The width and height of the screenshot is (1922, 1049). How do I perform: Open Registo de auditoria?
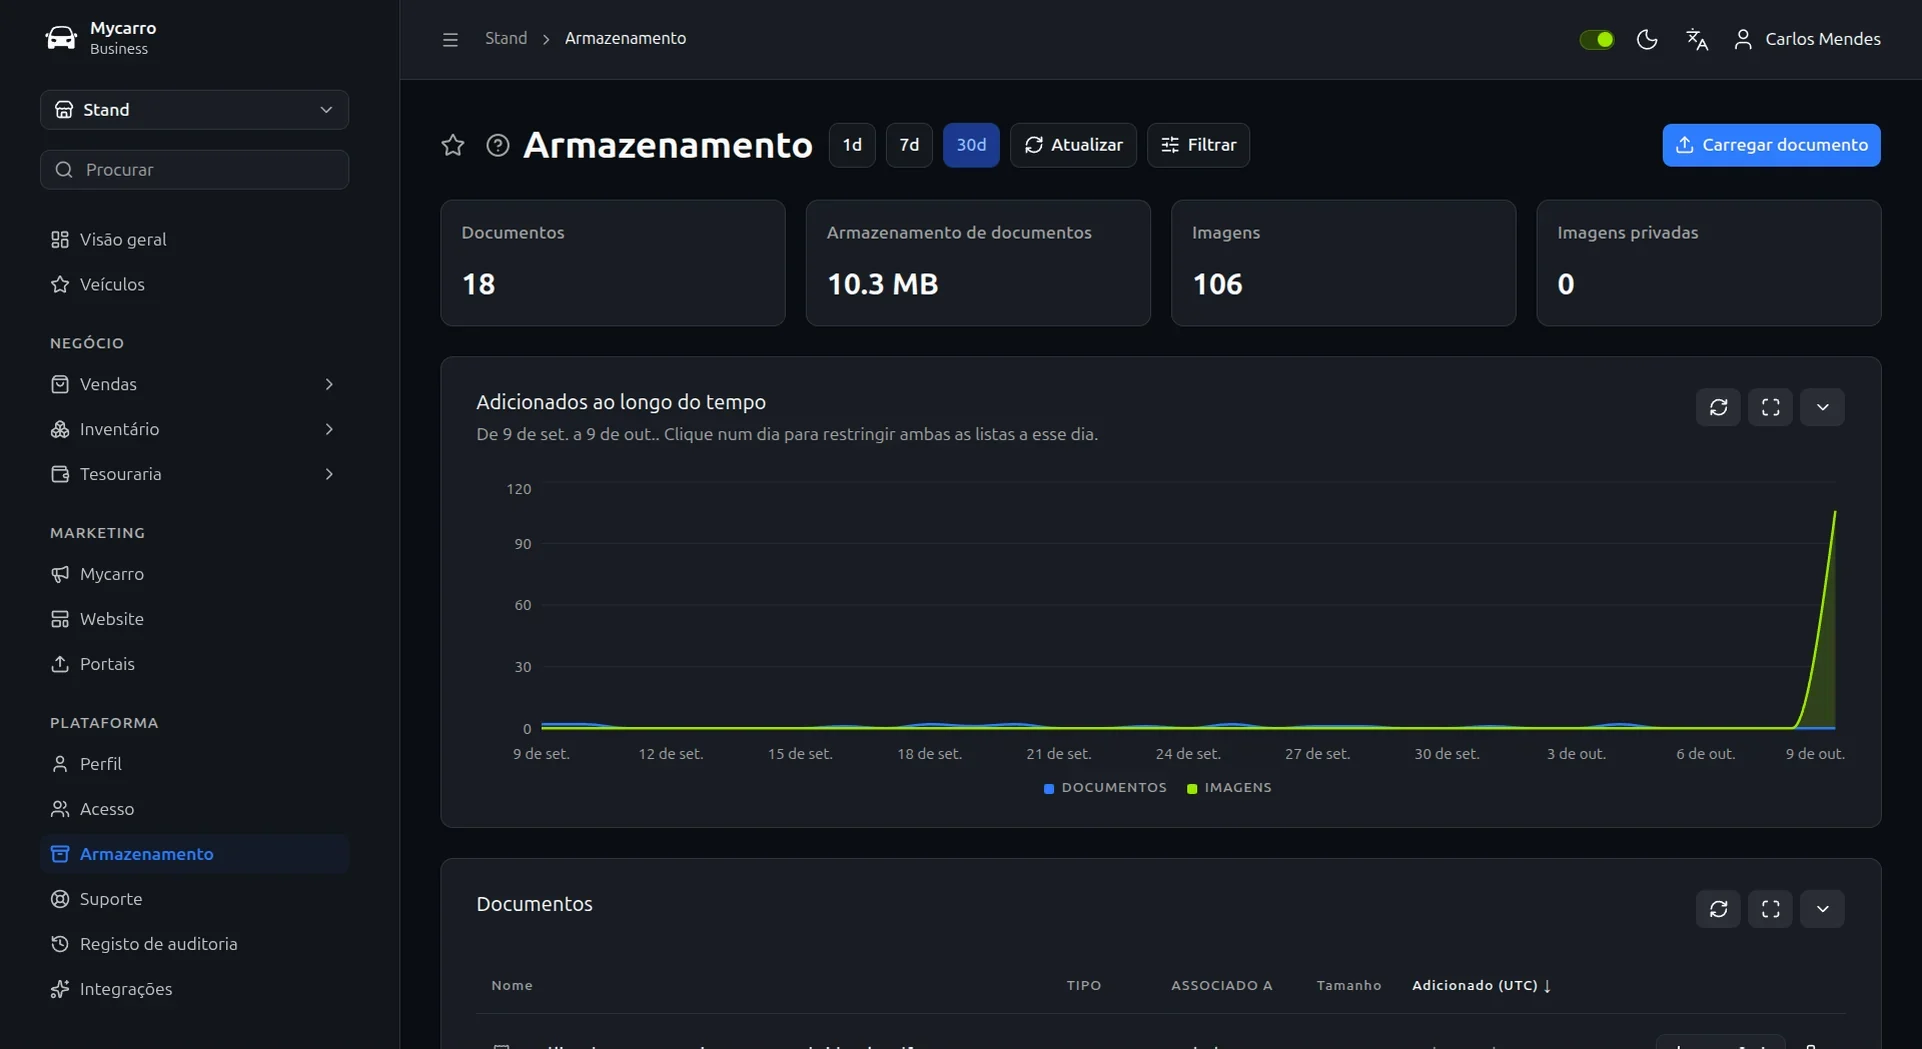click(194, 944)
